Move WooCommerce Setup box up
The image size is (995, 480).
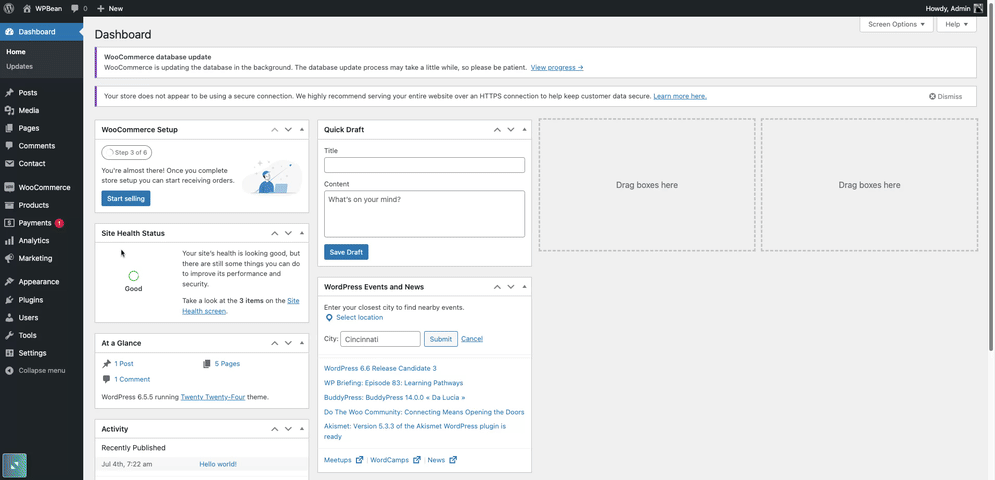click(x=275, y=130)
